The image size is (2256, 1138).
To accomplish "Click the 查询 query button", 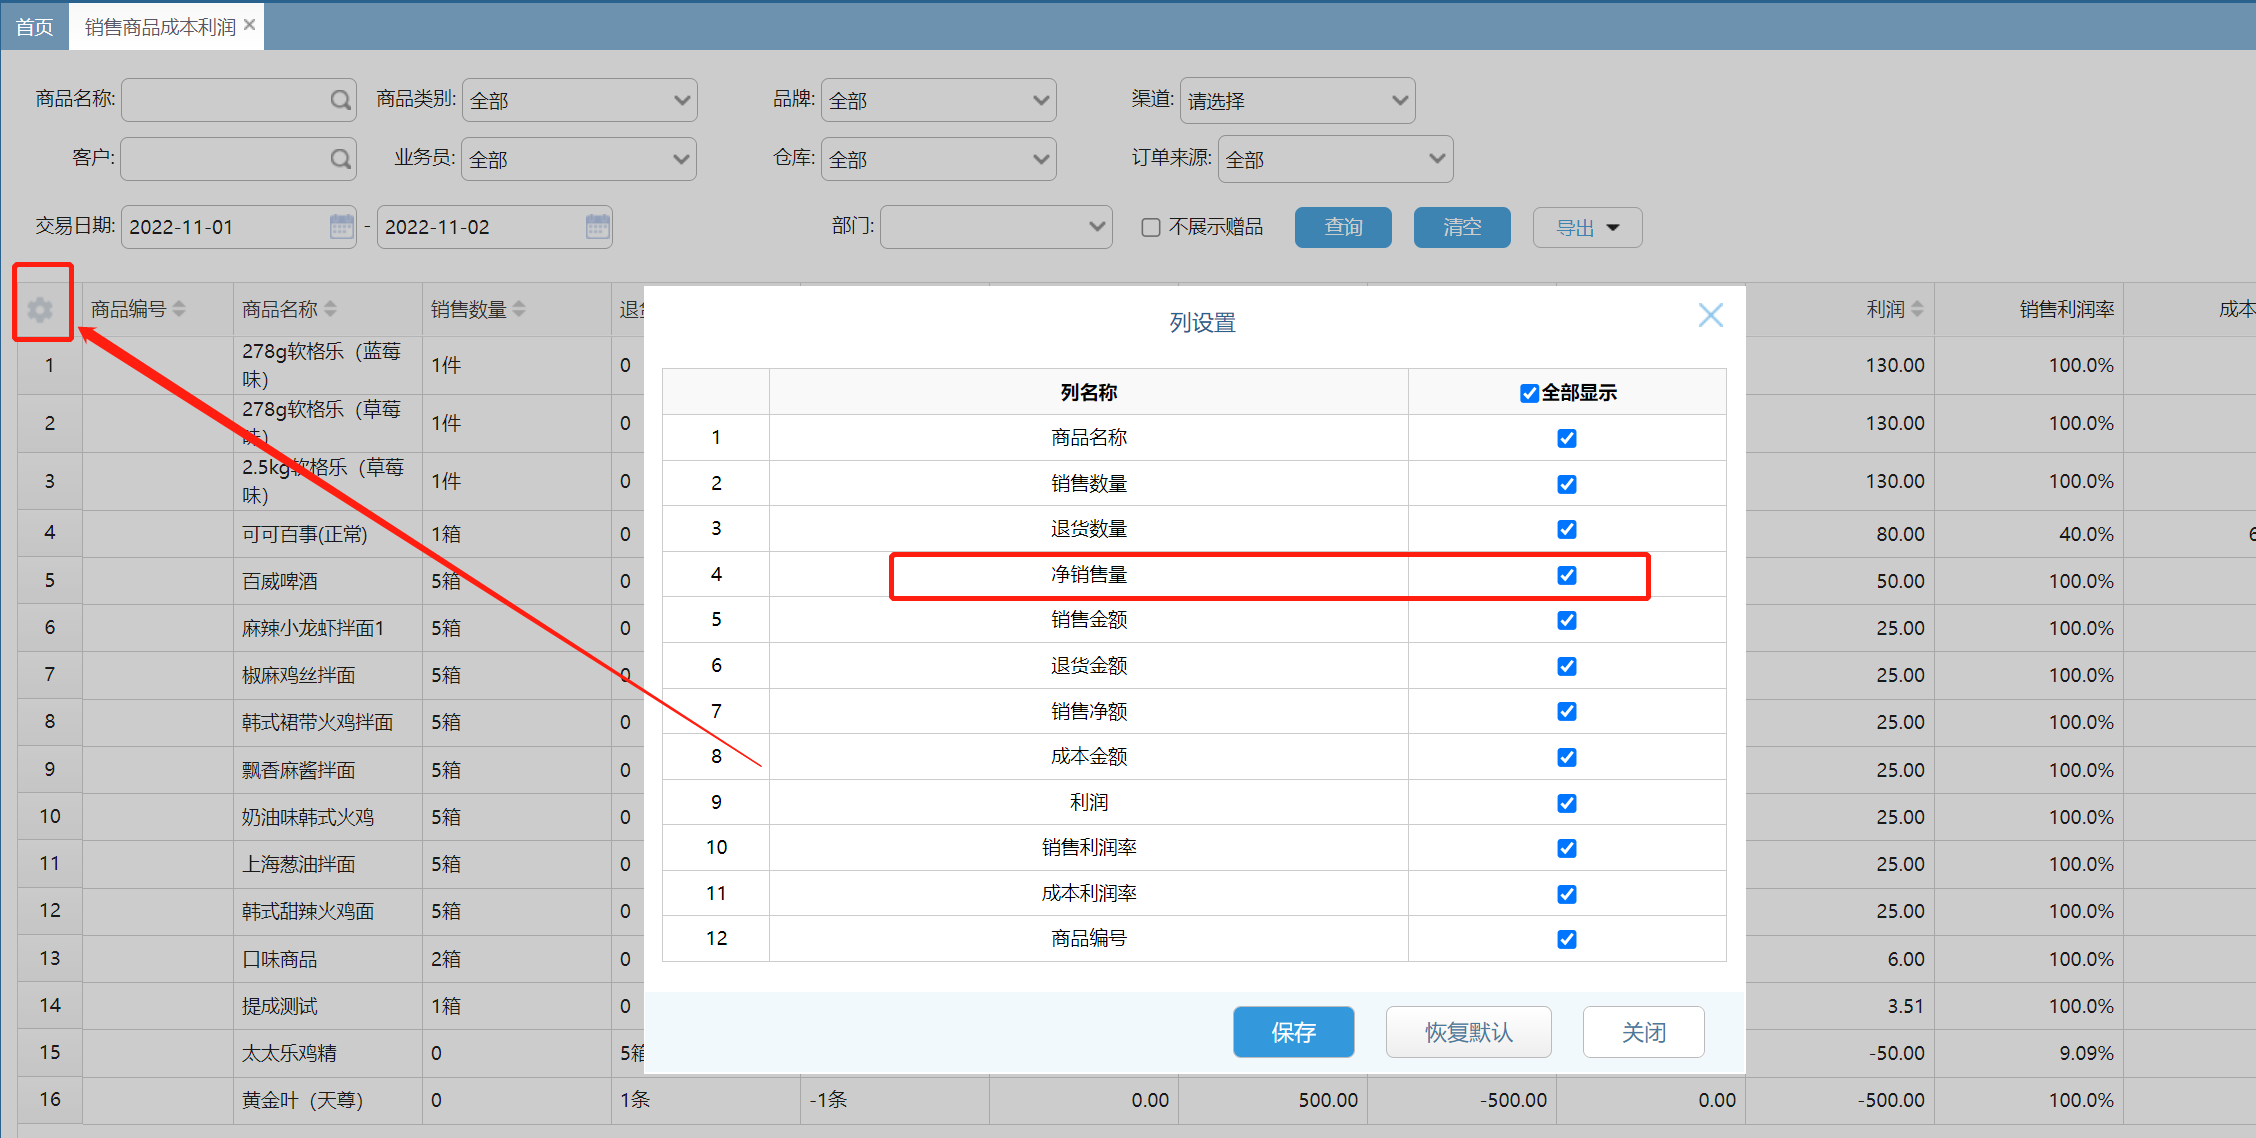I will 1343,228.
